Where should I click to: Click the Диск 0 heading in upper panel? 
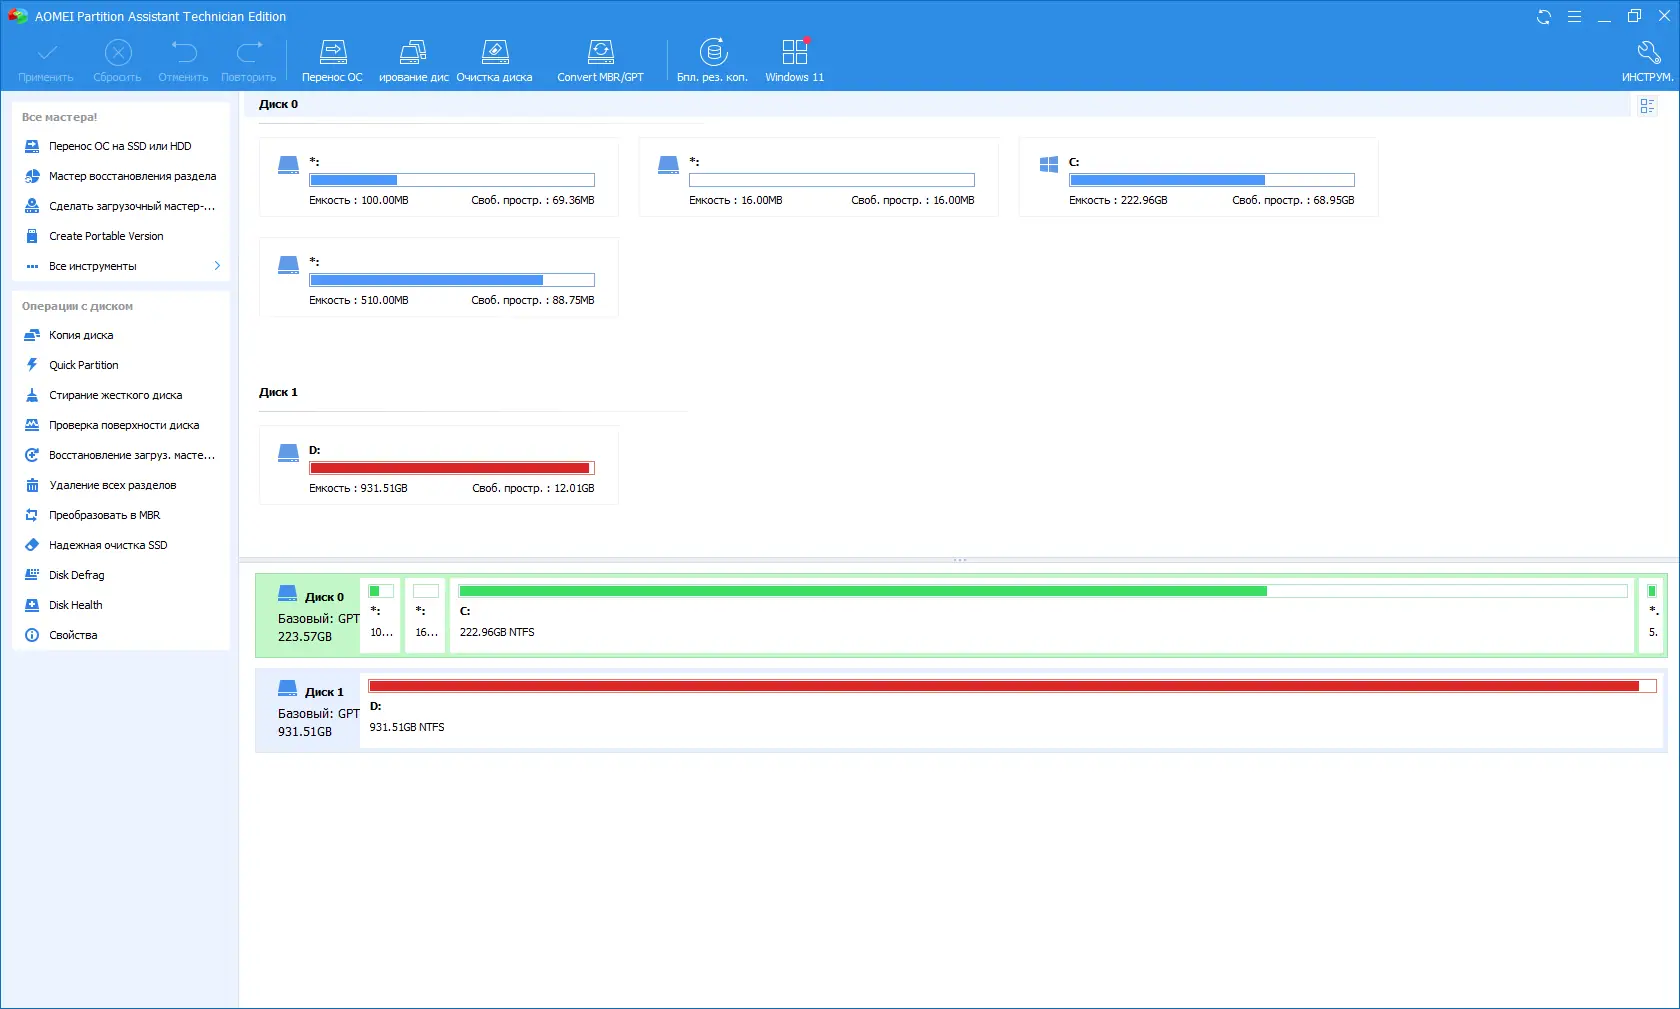coord(279,104)
